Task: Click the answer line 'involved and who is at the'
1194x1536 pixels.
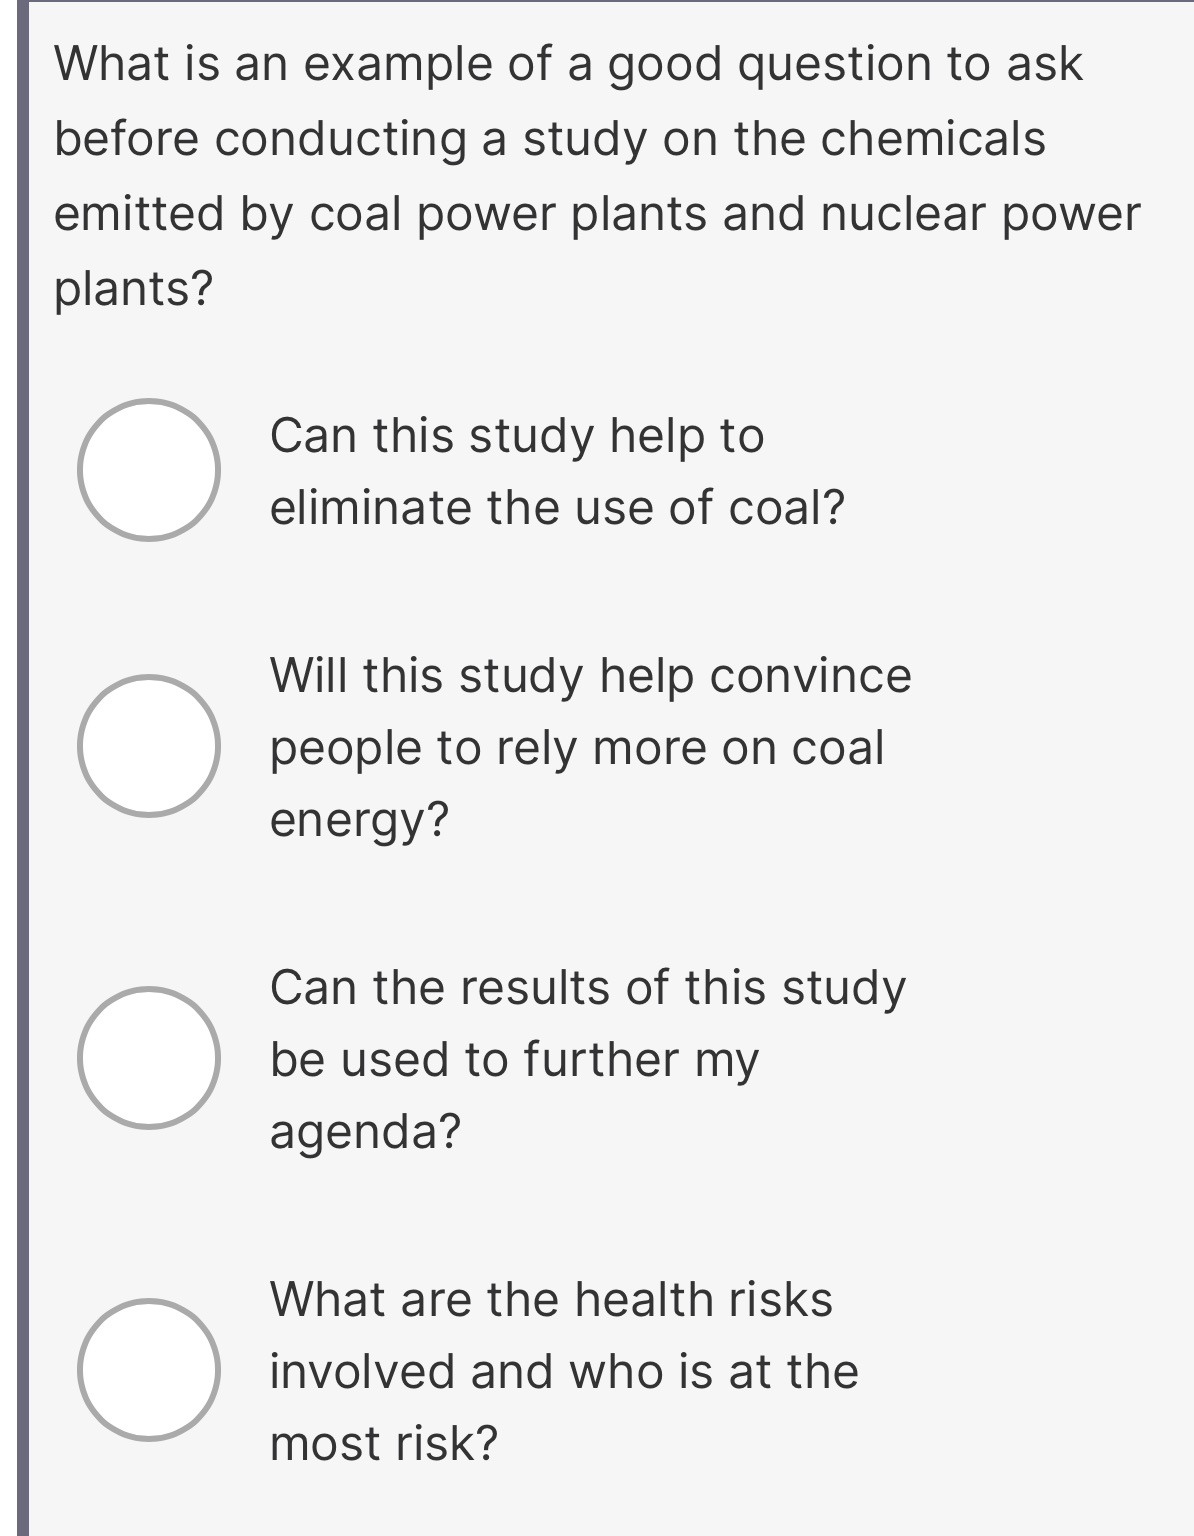Action: pos(564,1371)
